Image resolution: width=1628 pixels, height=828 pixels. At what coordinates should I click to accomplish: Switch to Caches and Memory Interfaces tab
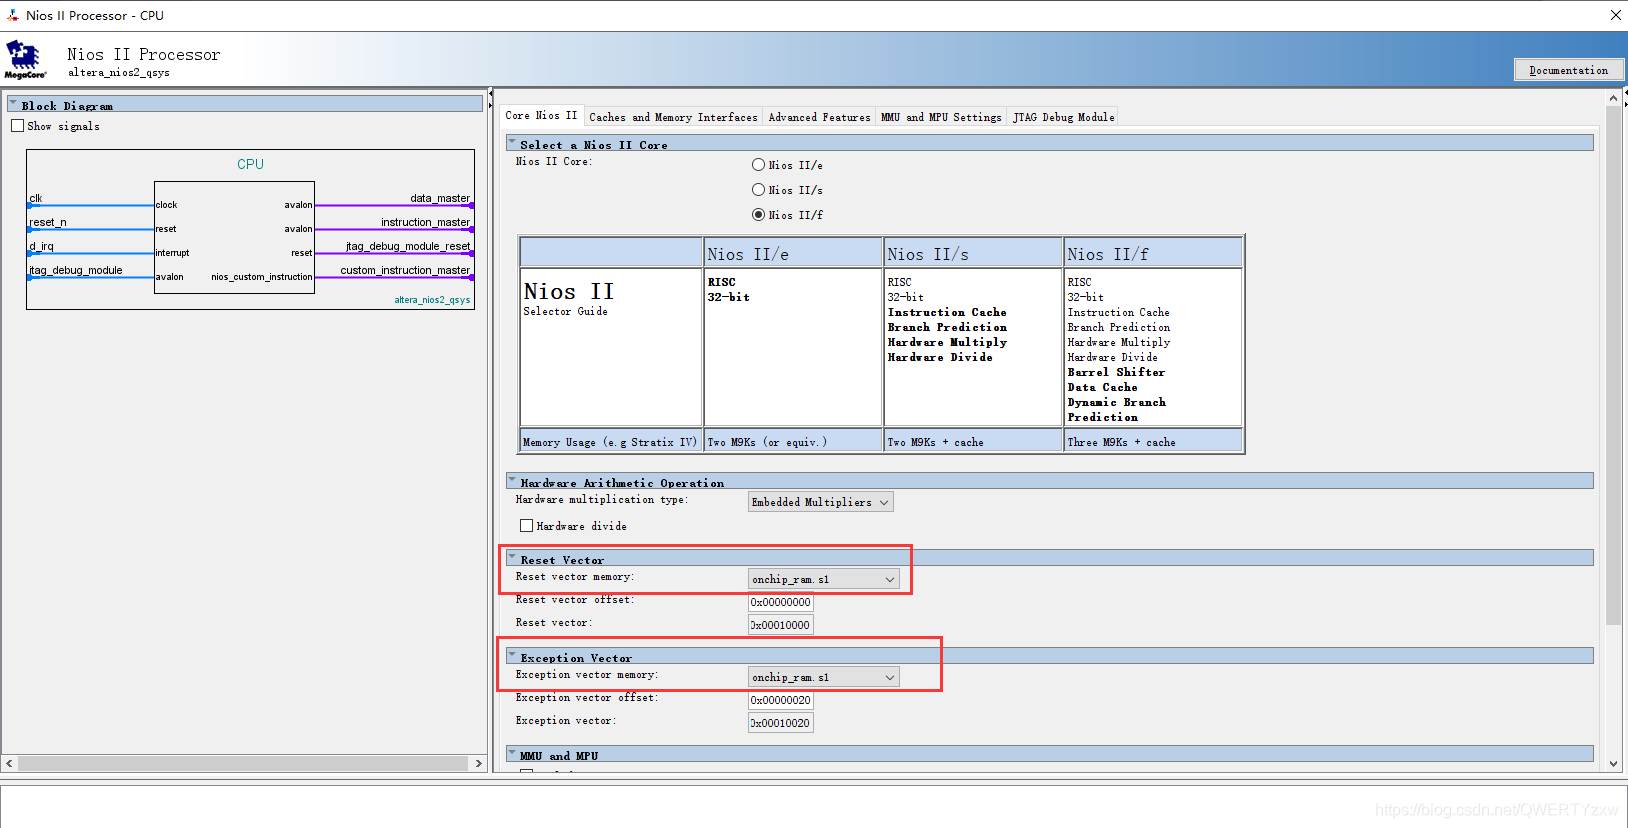click(x=673, y=117)
